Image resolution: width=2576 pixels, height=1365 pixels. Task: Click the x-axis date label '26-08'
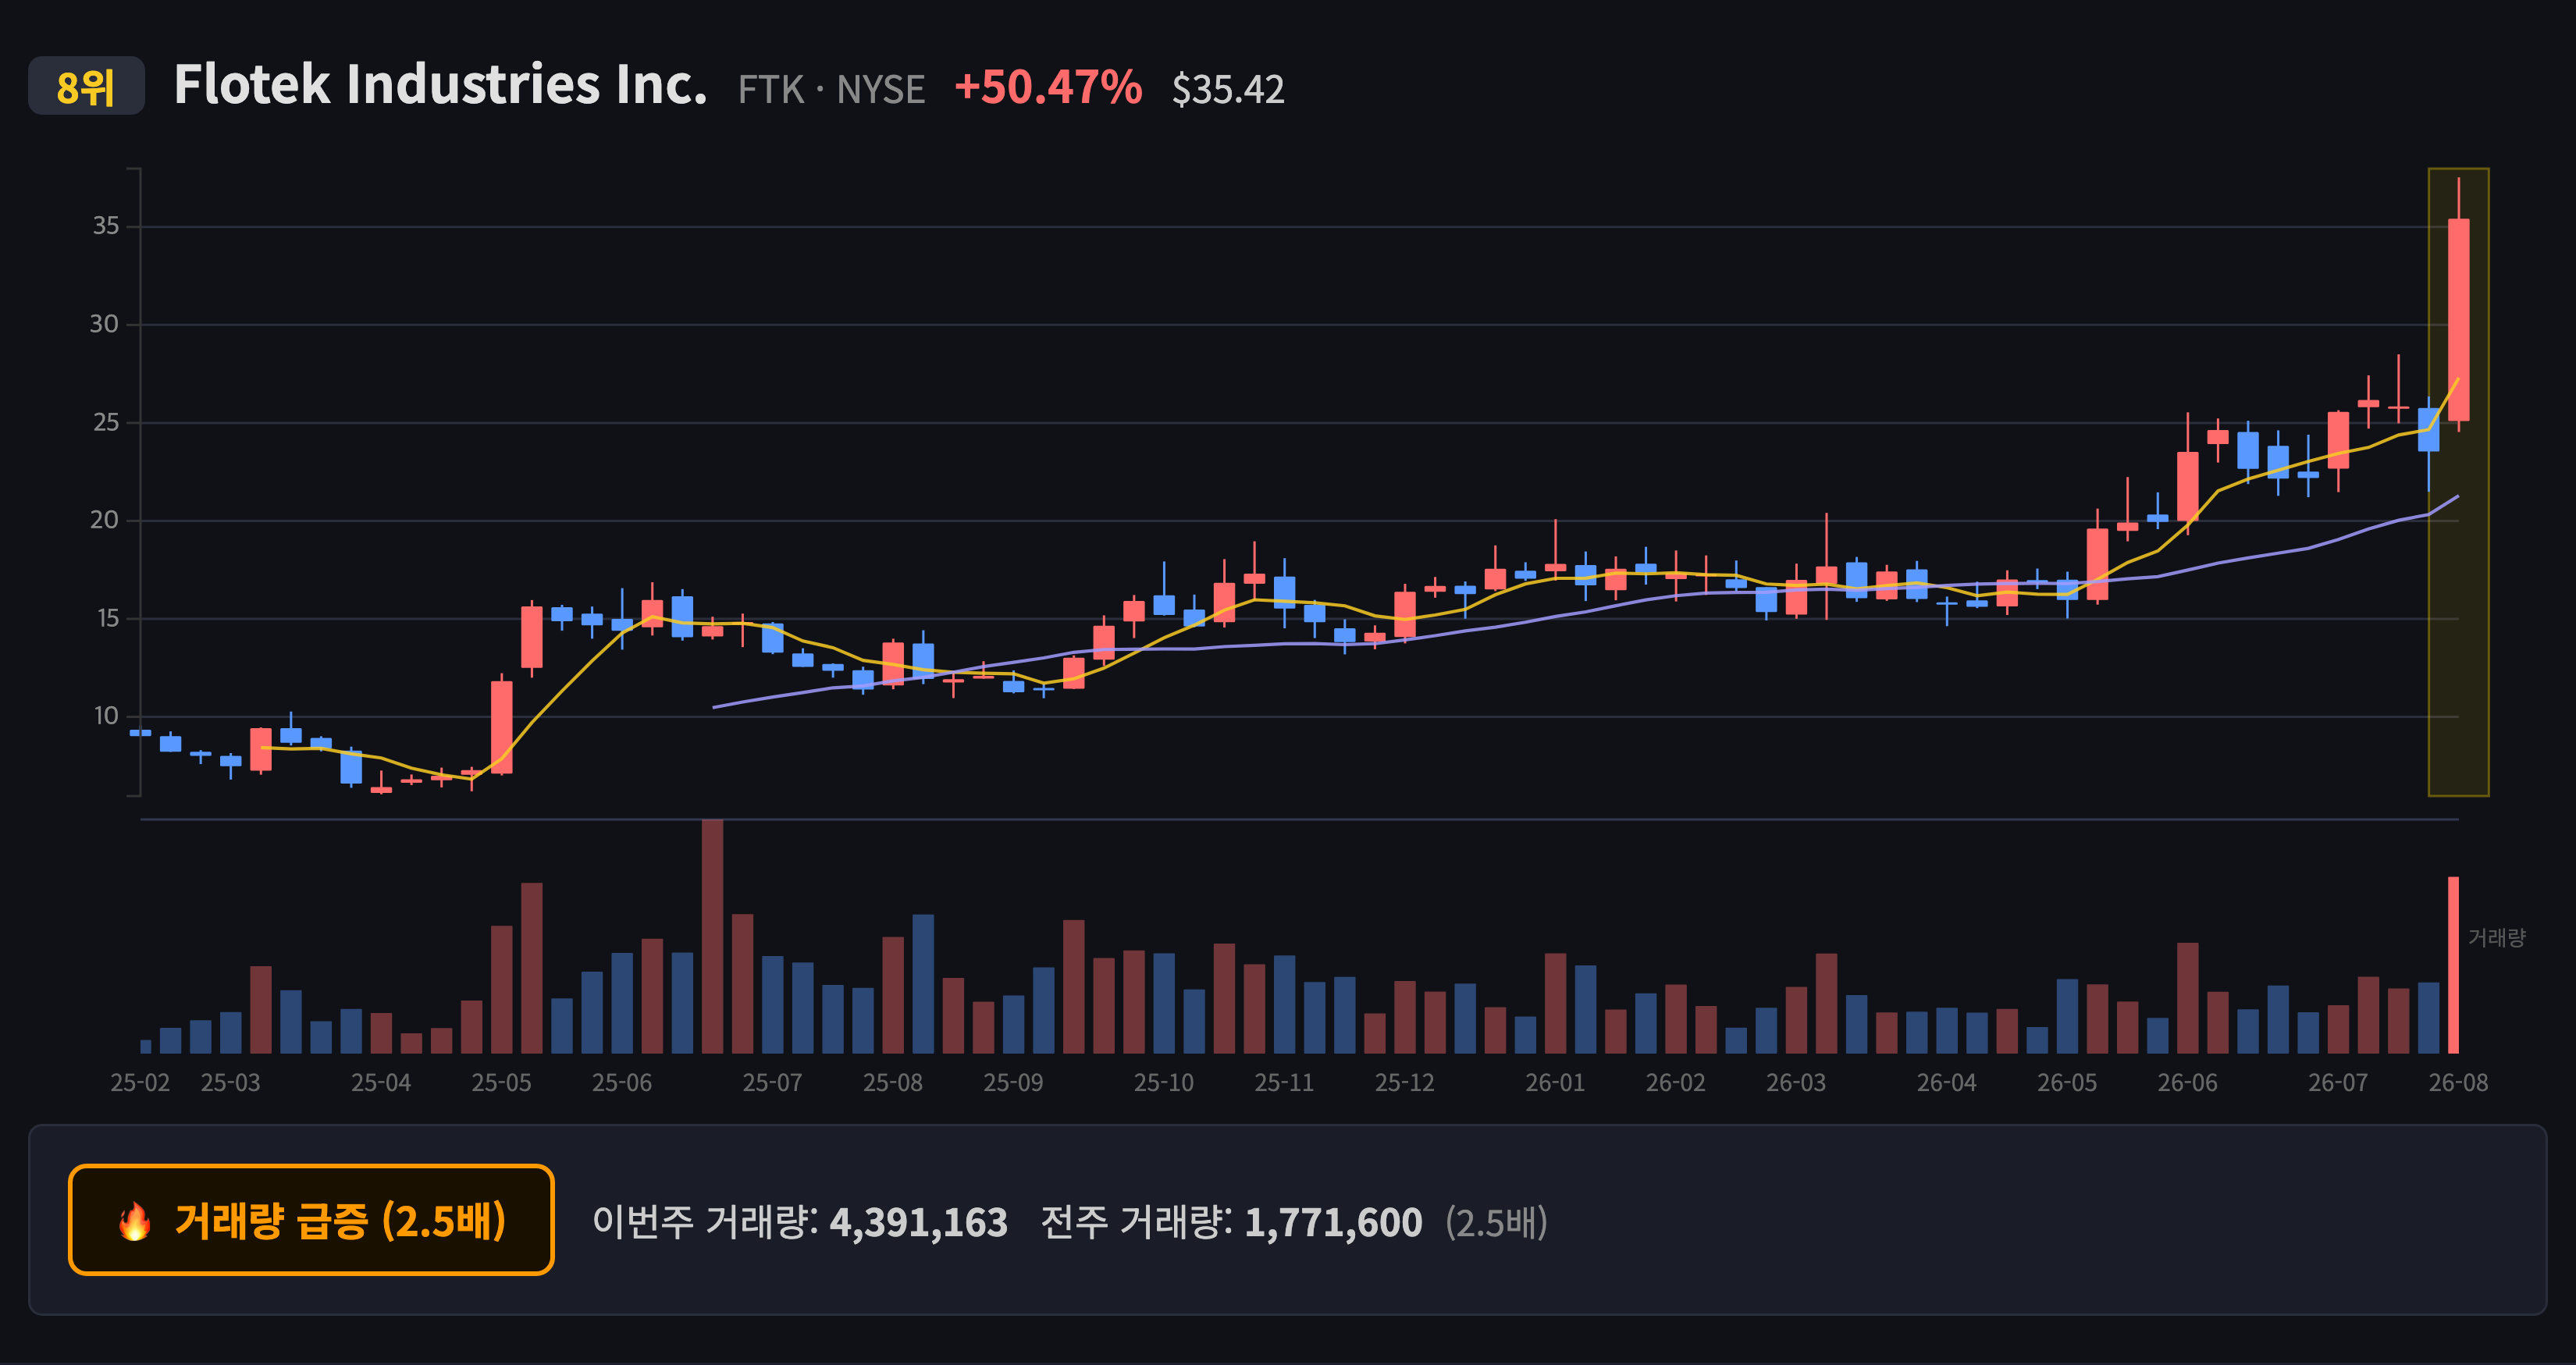tap(2459, 1083)
